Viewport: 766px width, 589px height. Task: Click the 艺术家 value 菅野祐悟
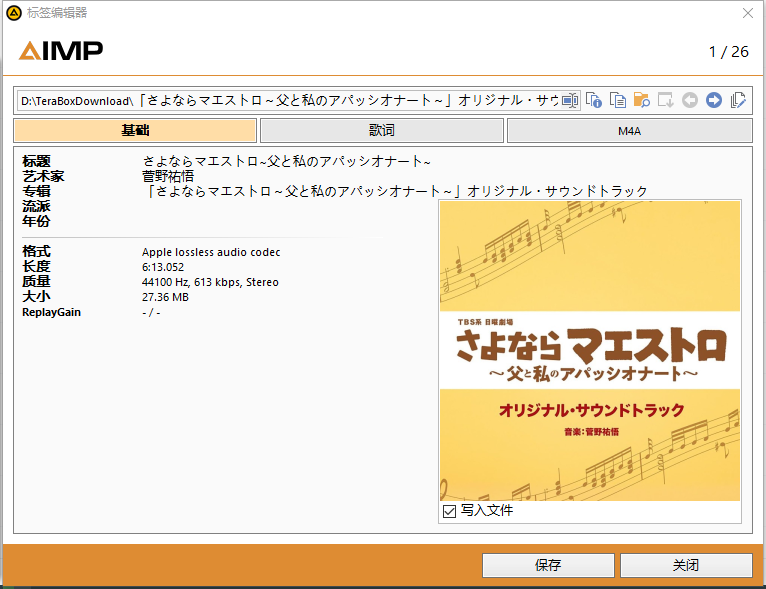tap(168, 177)
